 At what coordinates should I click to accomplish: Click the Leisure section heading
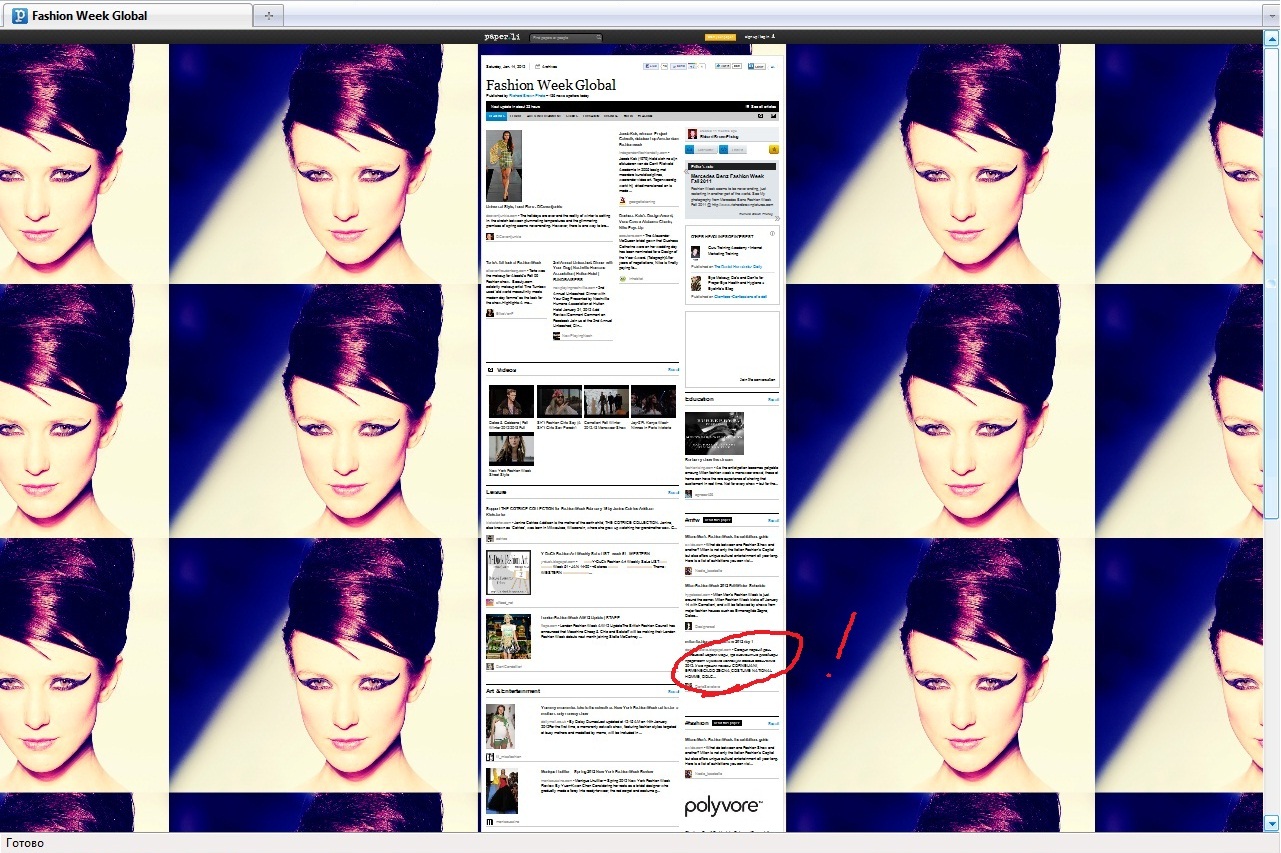coord(496,492)
